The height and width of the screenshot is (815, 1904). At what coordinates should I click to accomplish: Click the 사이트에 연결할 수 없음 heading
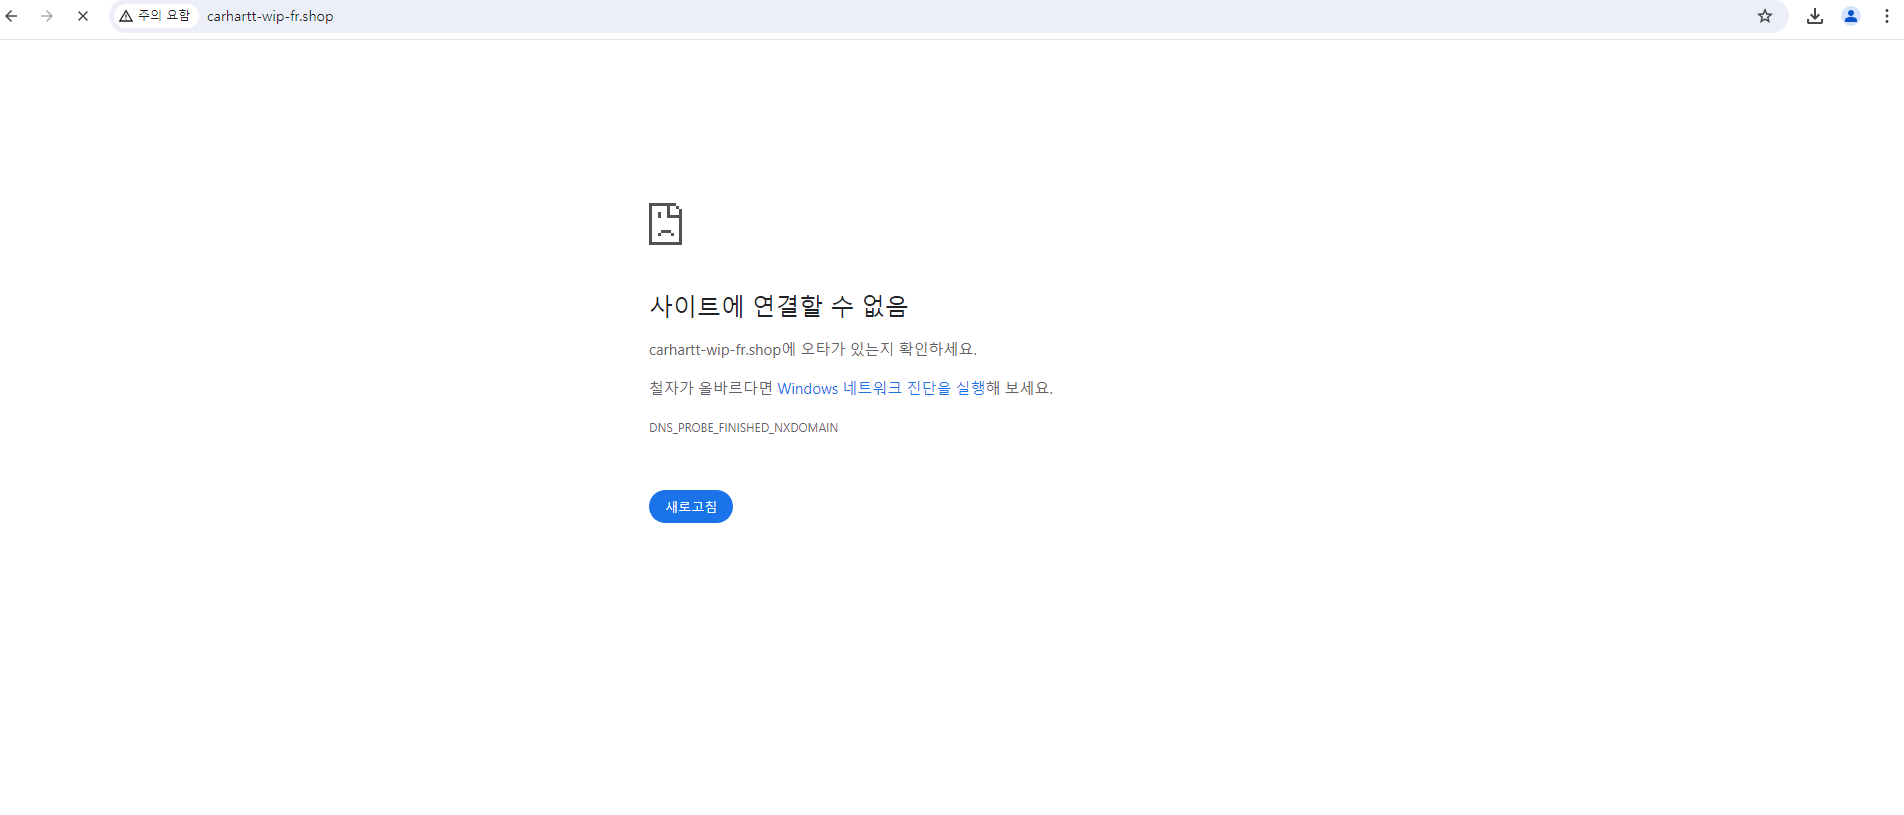point(778,306)
